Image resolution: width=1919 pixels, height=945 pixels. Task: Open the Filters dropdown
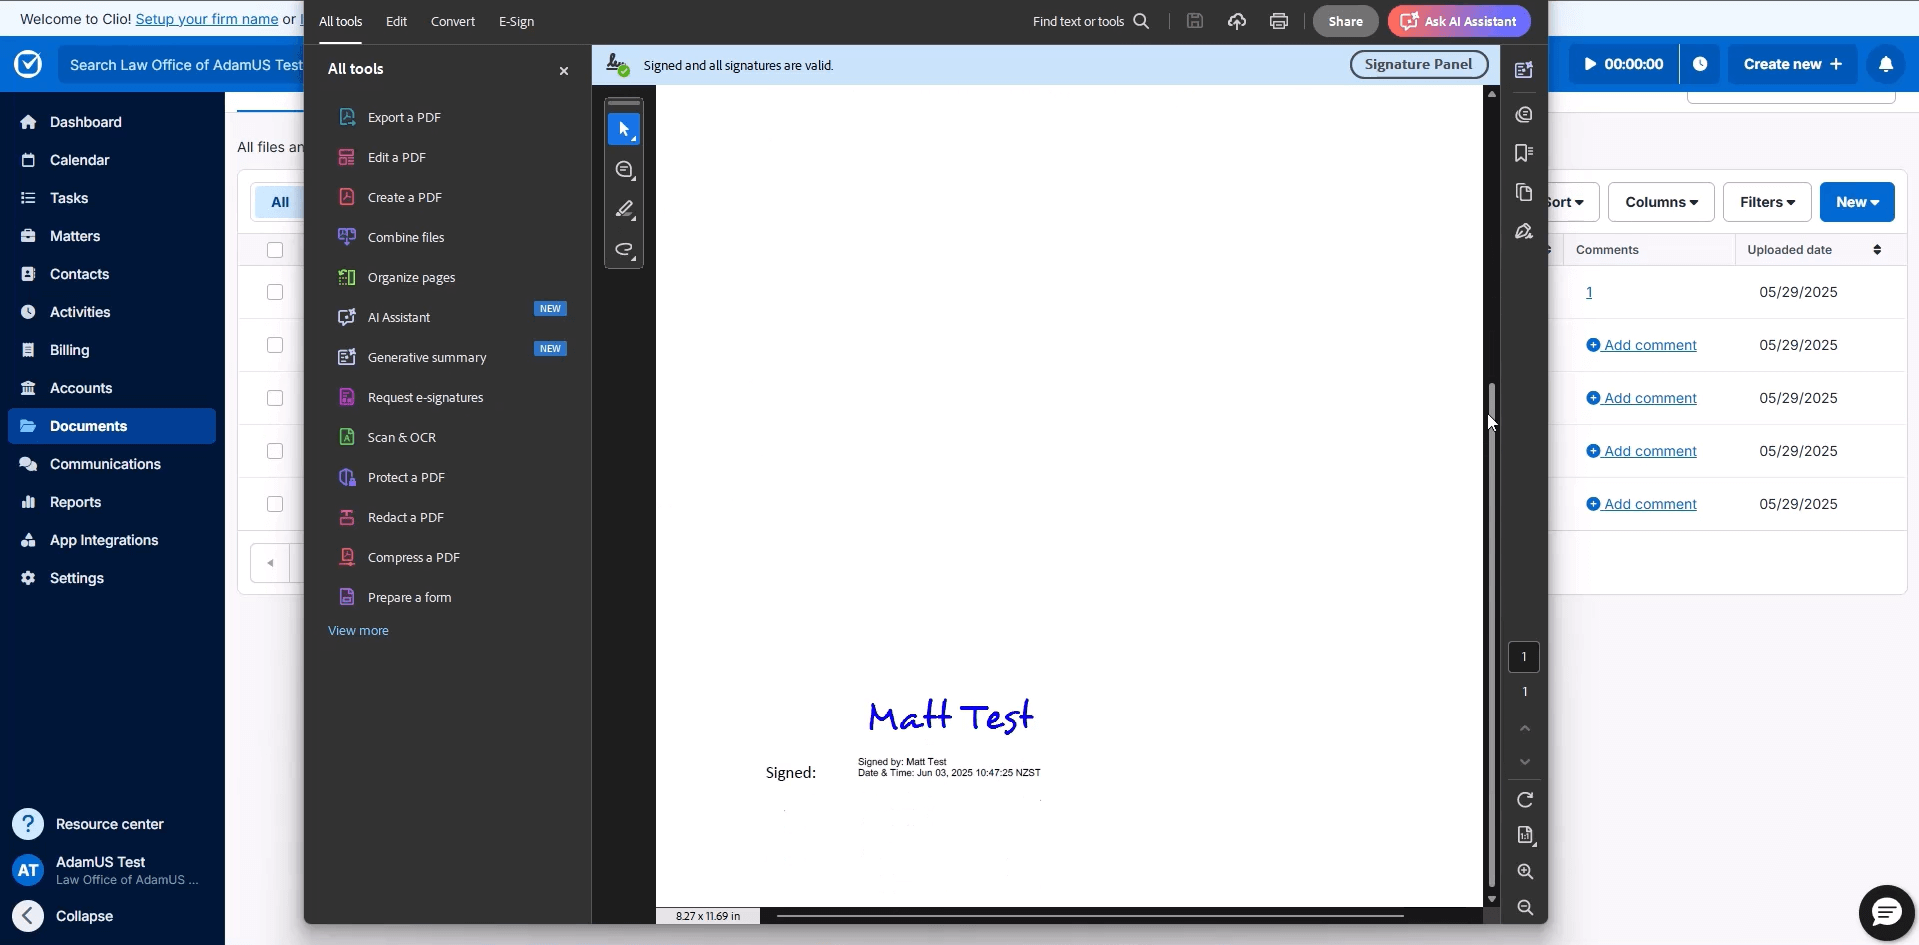click(1766, 202)
